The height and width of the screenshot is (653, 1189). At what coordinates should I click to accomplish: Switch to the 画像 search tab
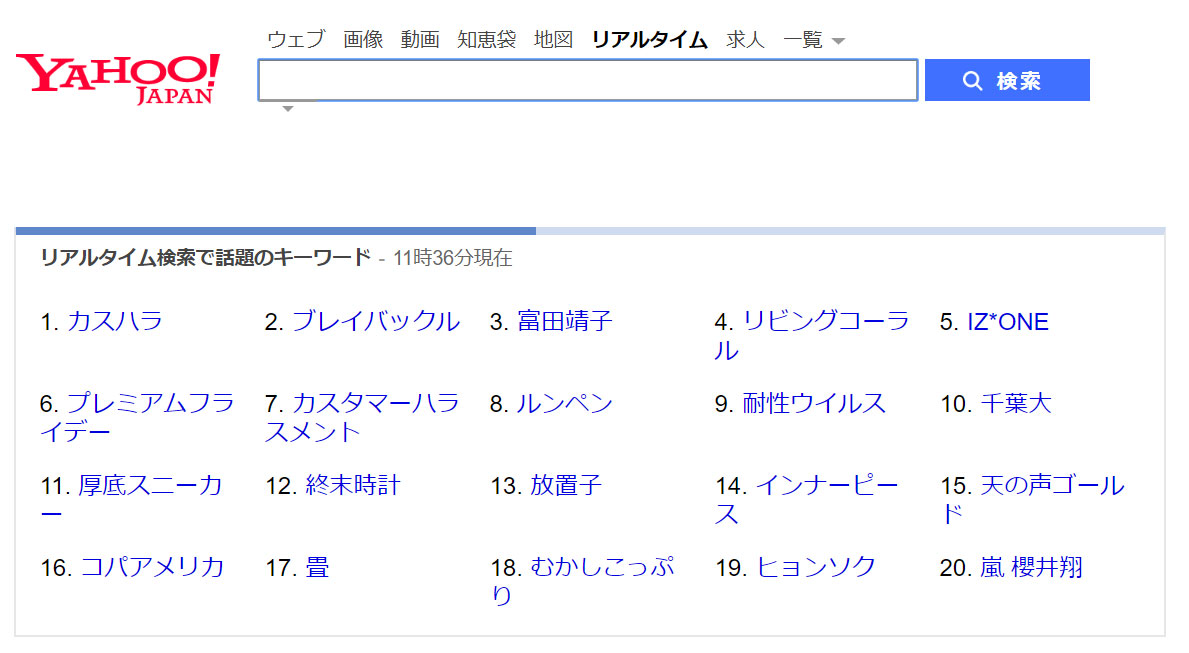[x=362, y=39]
